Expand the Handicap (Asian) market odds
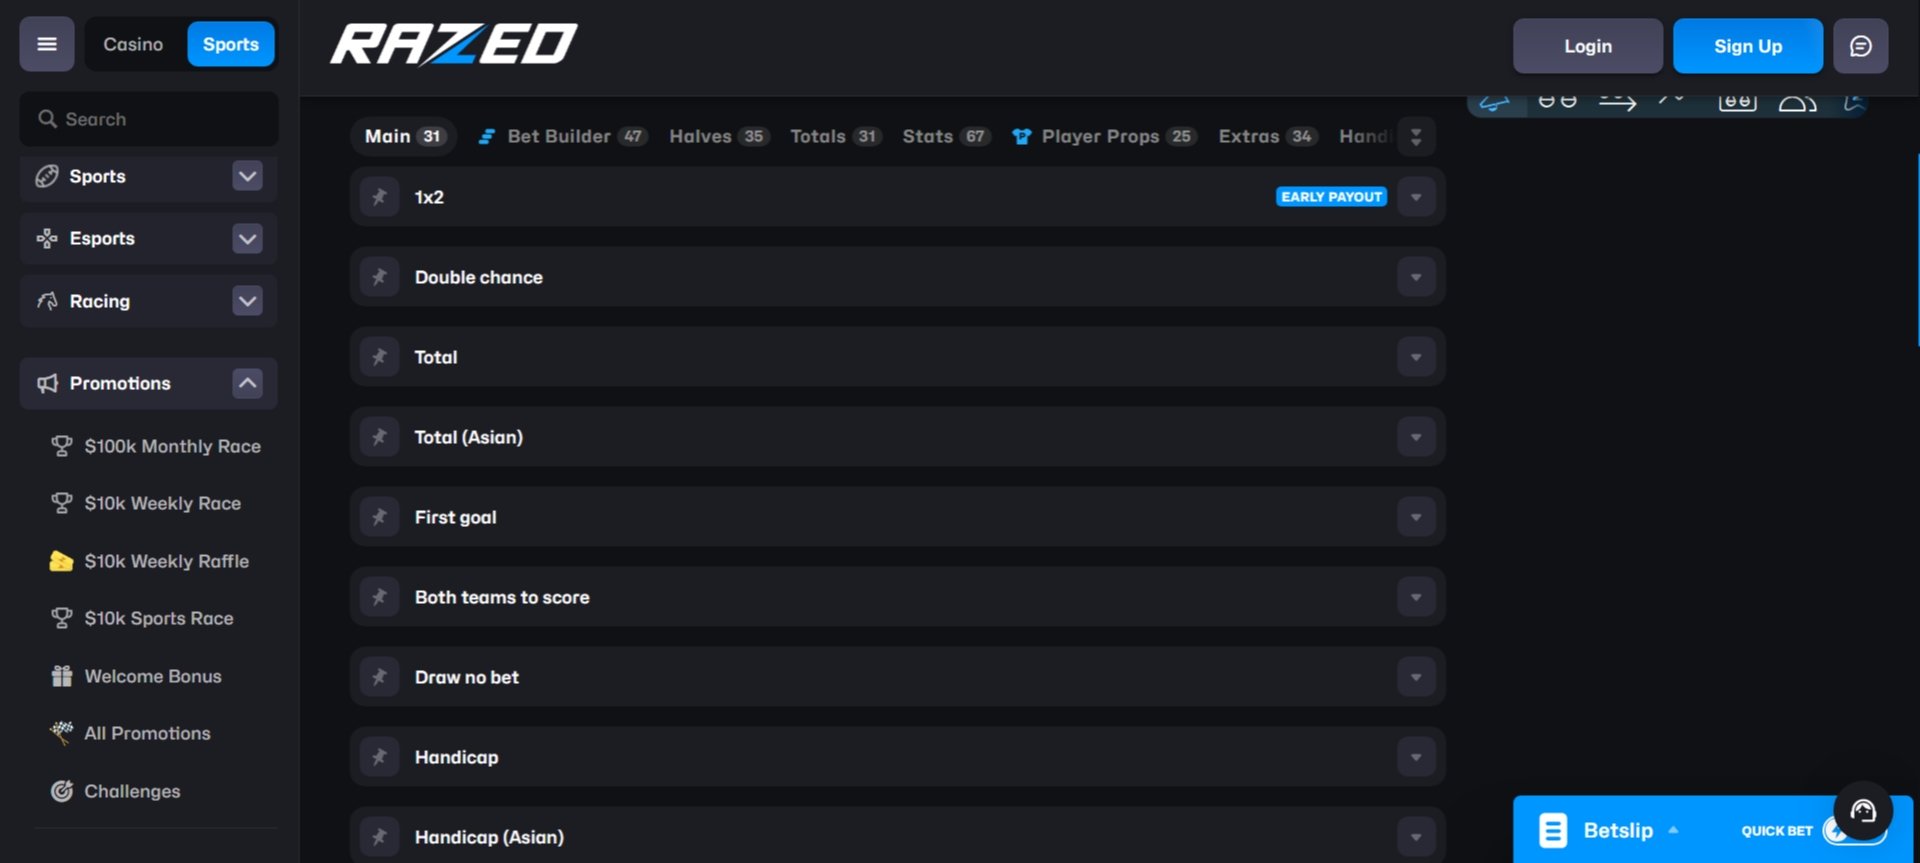The image size is (1920, 863). pyautogui.click(x=1416, y=837)
